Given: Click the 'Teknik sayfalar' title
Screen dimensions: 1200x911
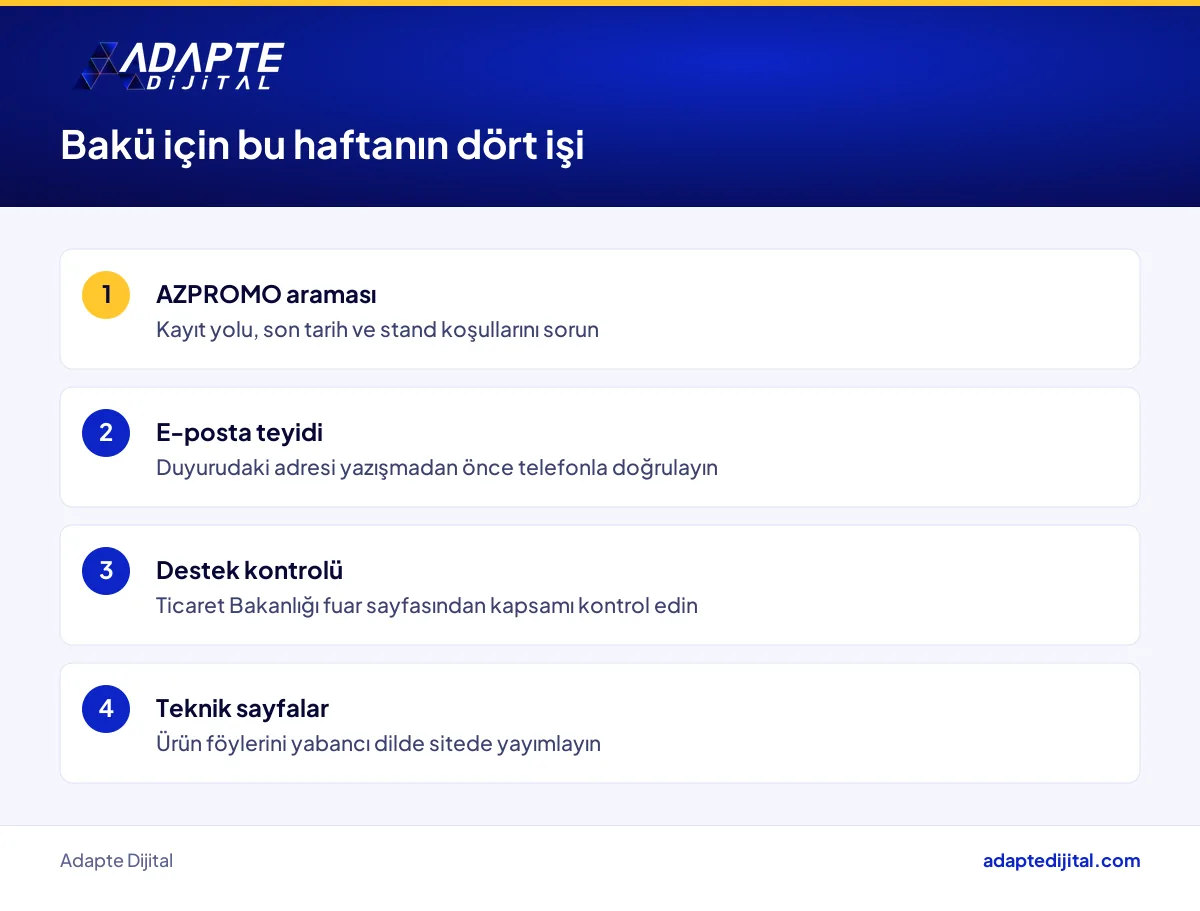Looking at the screenshot, I should (242, 709).
